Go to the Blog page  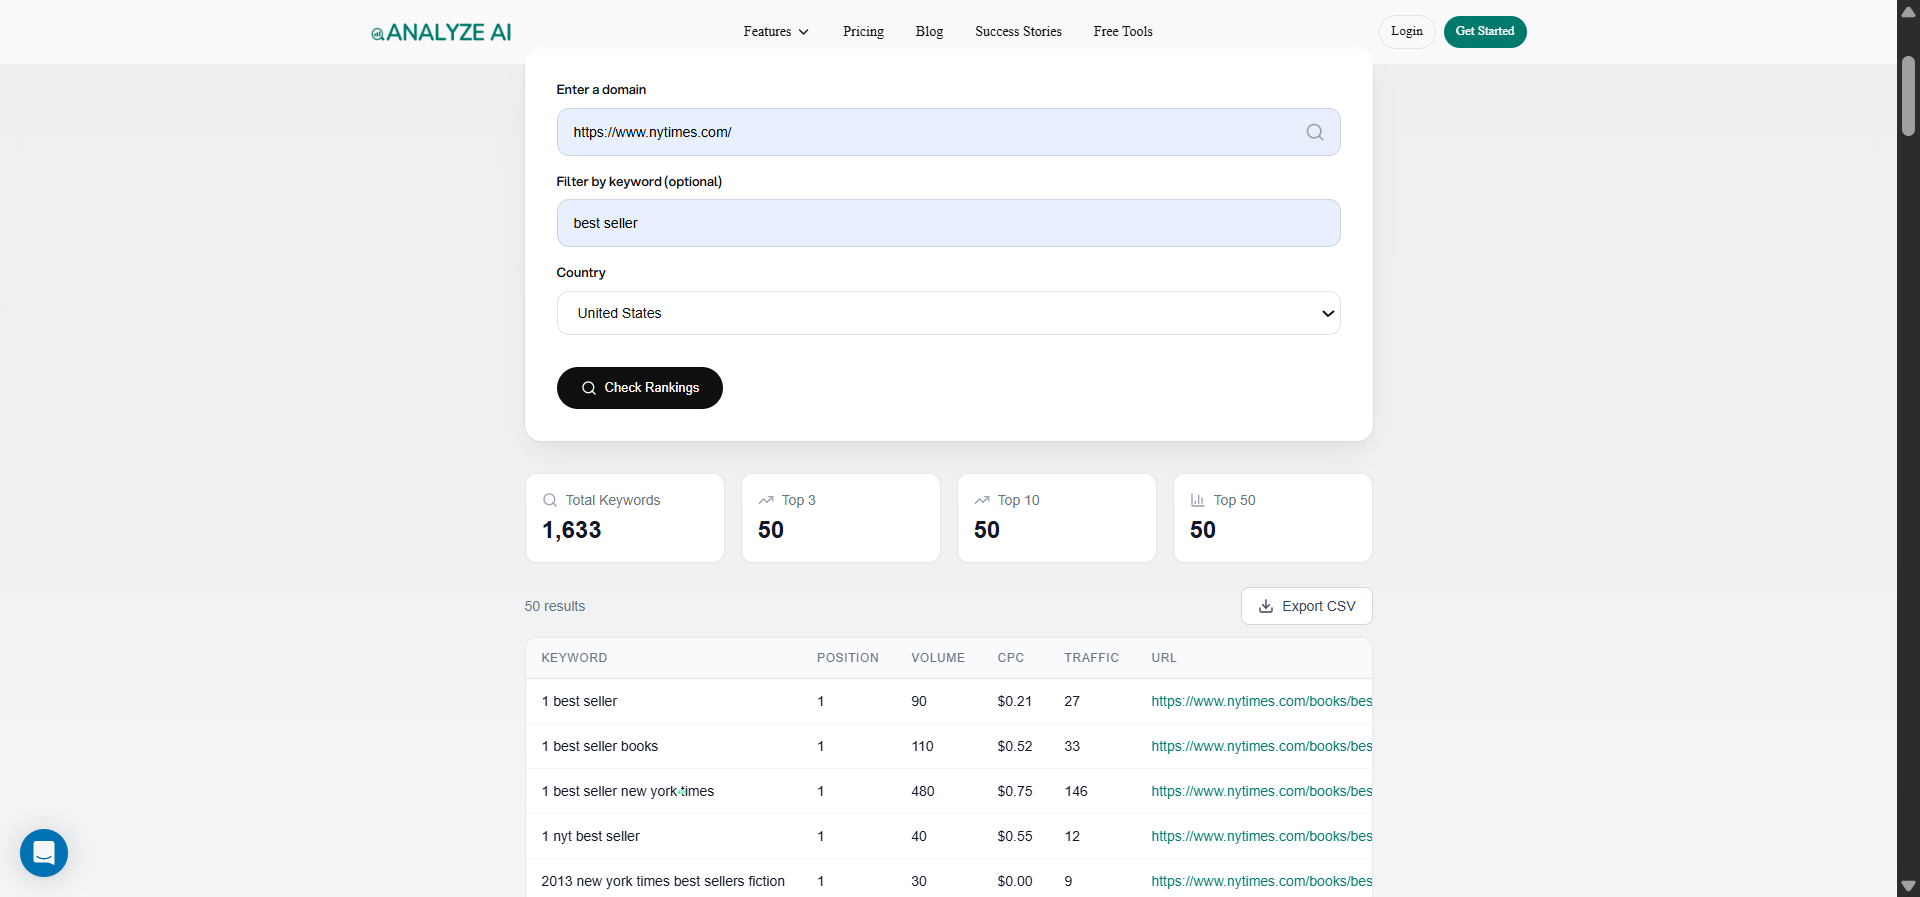click(929, 32)
